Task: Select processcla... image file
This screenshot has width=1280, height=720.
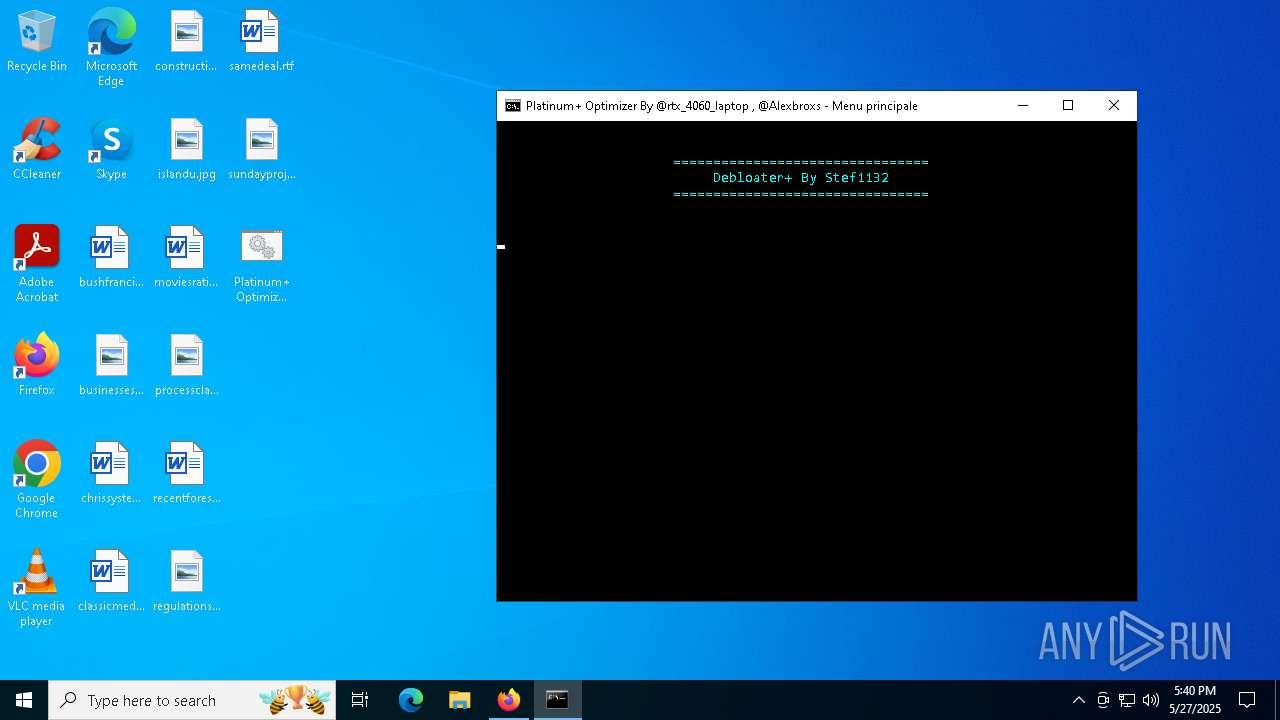Action: click(186, 366)
